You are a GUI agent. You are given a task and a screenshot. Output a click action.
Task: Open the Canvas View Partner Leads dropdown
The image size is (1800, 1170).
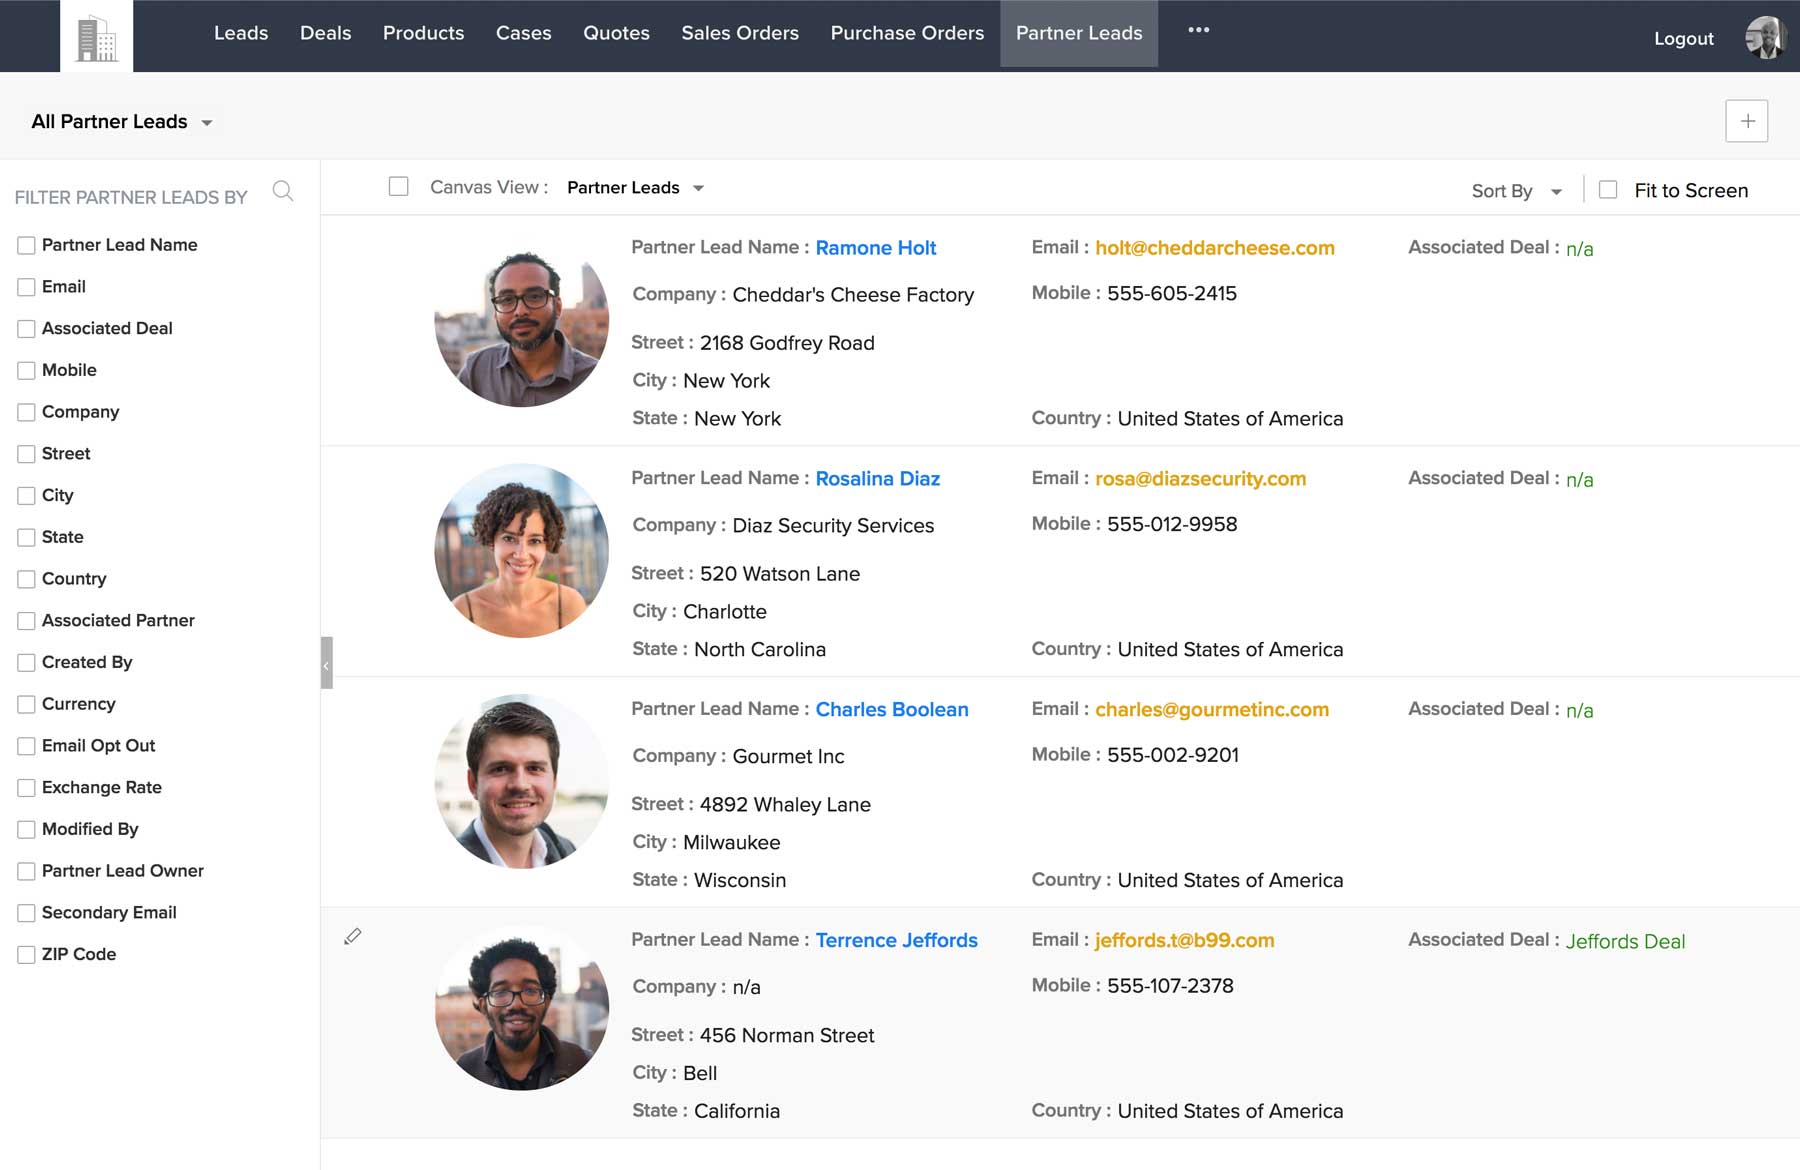point(635,188)
